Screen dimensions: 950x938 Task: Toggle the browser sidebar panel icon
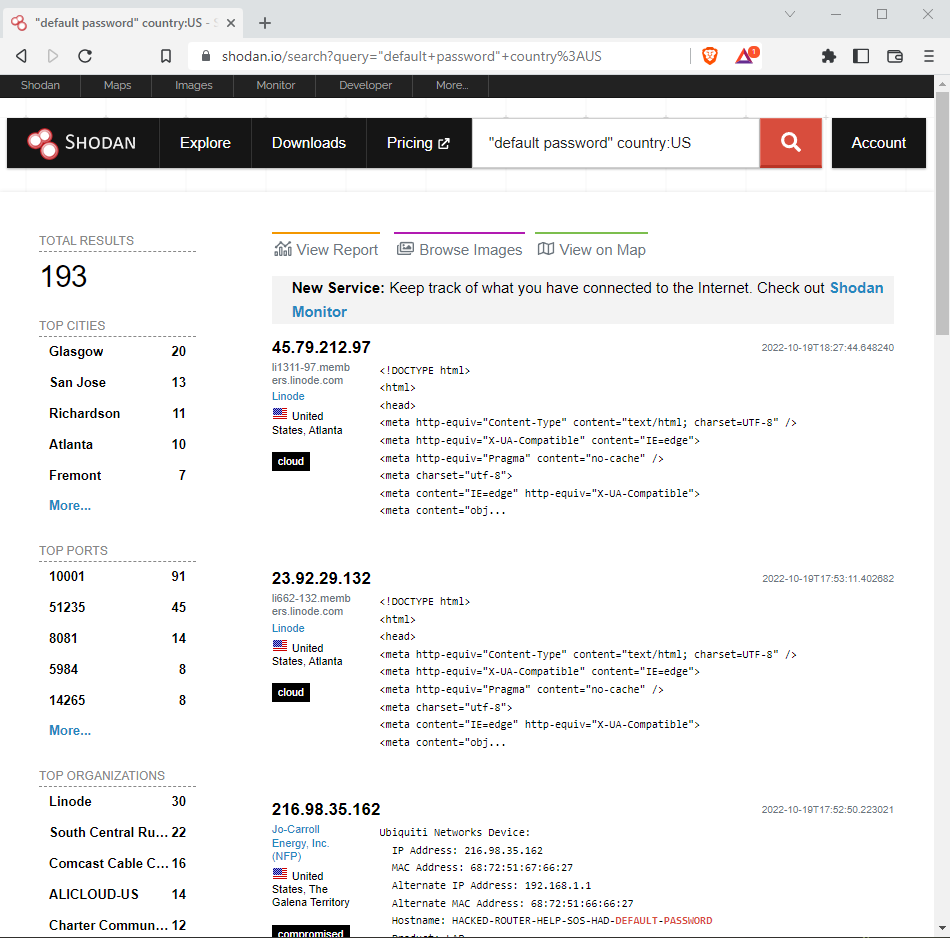pyautogui.click(x=861, y=56)
